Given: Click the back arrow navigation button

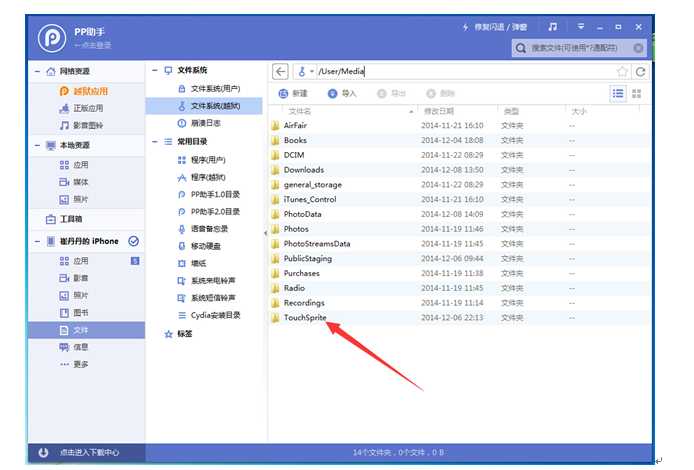Looking at the screenshot, I should (280, 71).
